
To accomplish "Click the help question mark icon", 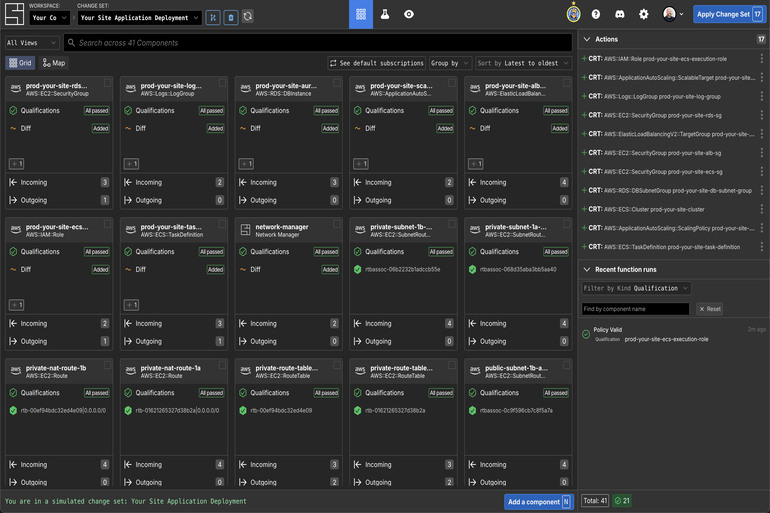I will coord(596,15).
